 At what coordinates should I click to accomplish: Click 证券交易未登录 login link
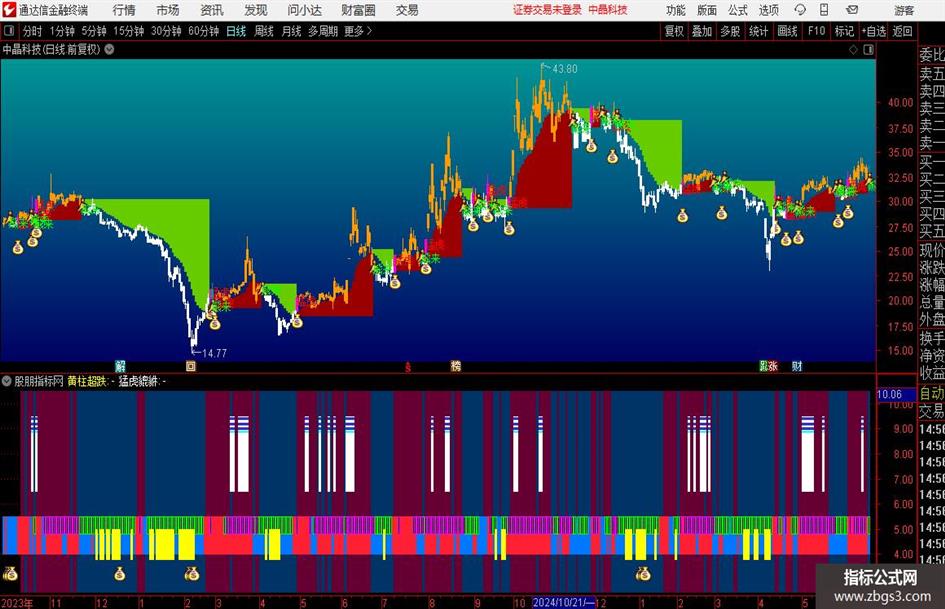(547, 10)
